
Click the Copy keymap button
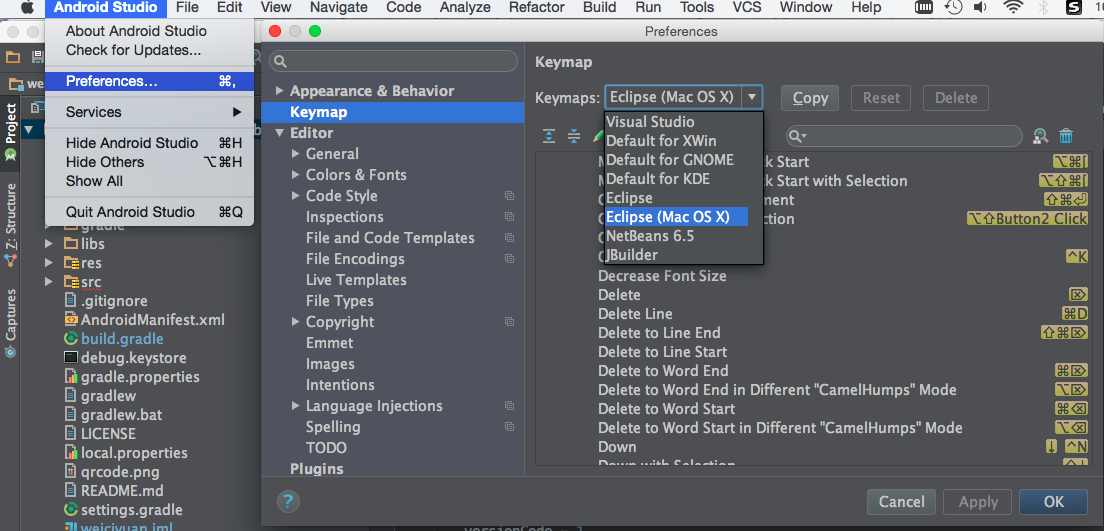(x=810, y=98)
